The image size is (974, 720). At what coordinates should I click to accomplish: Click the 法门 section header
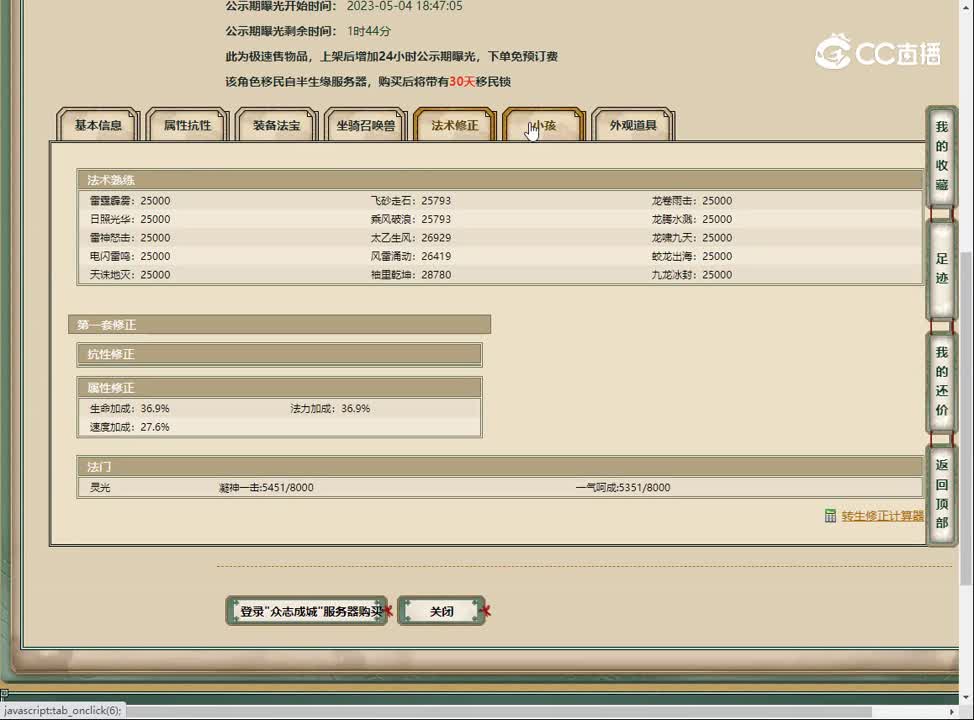(x=500, y=467)
